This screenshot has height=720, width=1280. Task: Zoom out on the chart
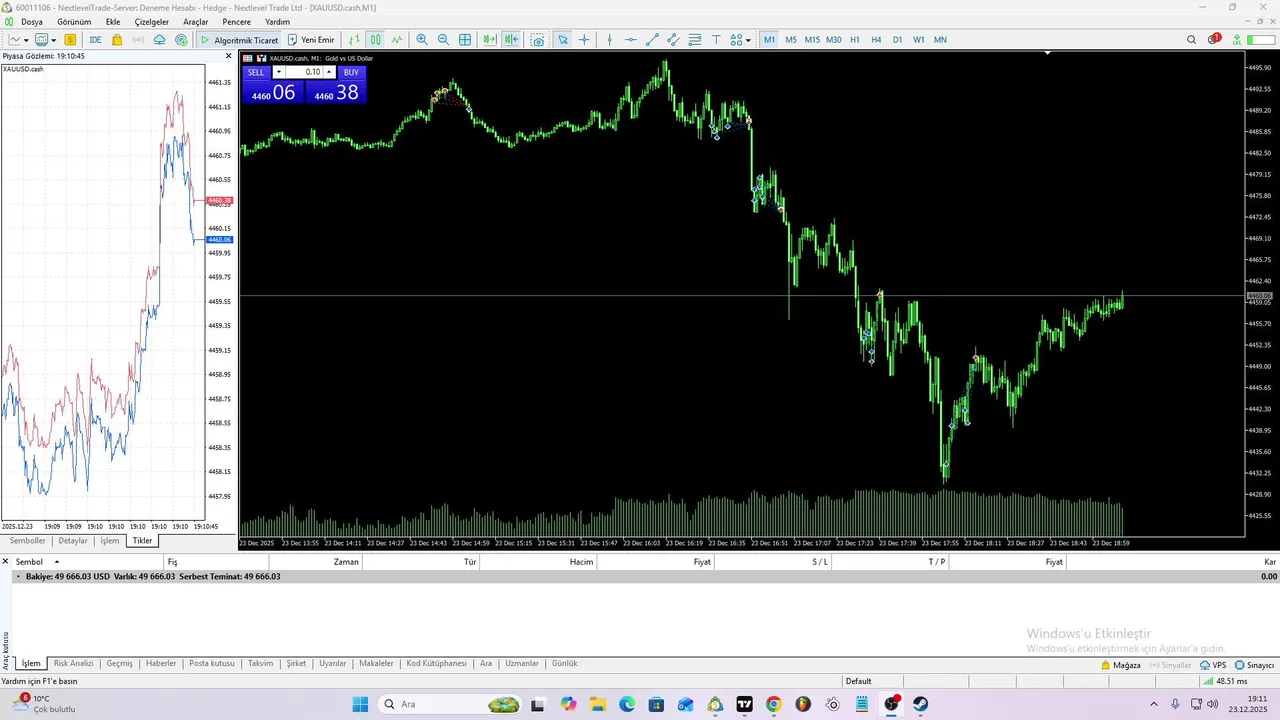click(x=443, y=40)
